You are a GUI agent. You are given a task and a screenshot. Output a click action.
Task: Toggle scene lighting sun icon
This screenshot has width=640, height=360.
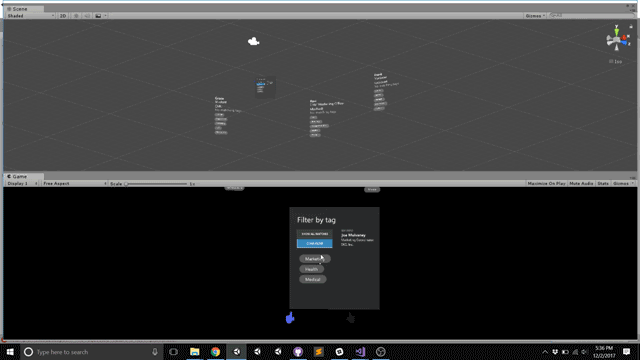76,16
